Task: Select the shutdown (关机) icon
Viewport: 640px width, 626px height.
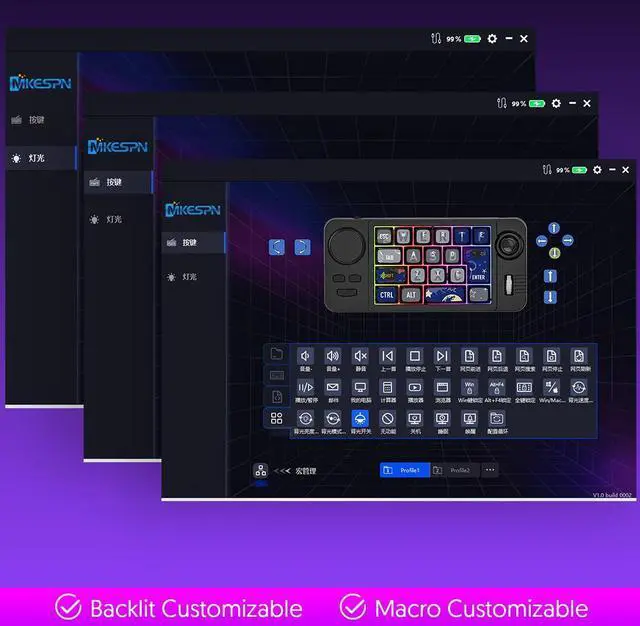Action: click(415, 418)
